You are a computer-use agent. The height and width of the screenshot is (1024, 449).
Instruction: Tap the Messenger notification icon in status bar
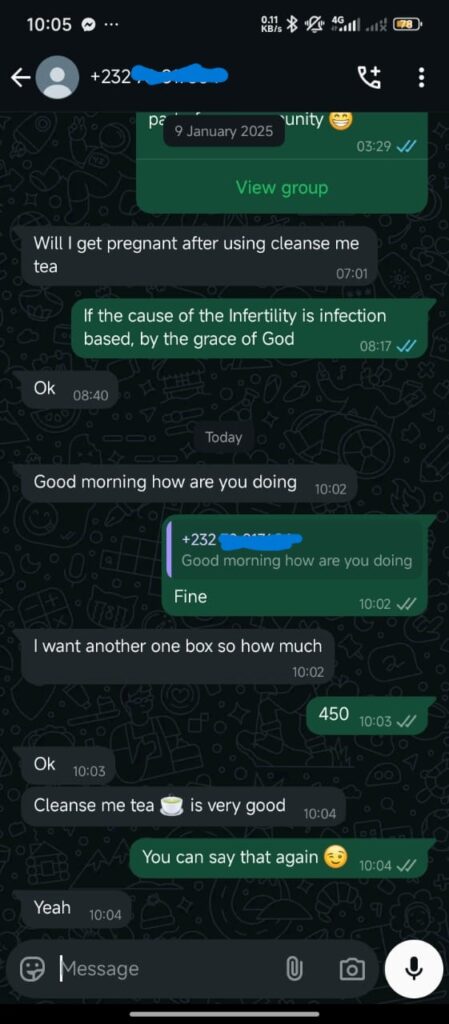[88, 25]
